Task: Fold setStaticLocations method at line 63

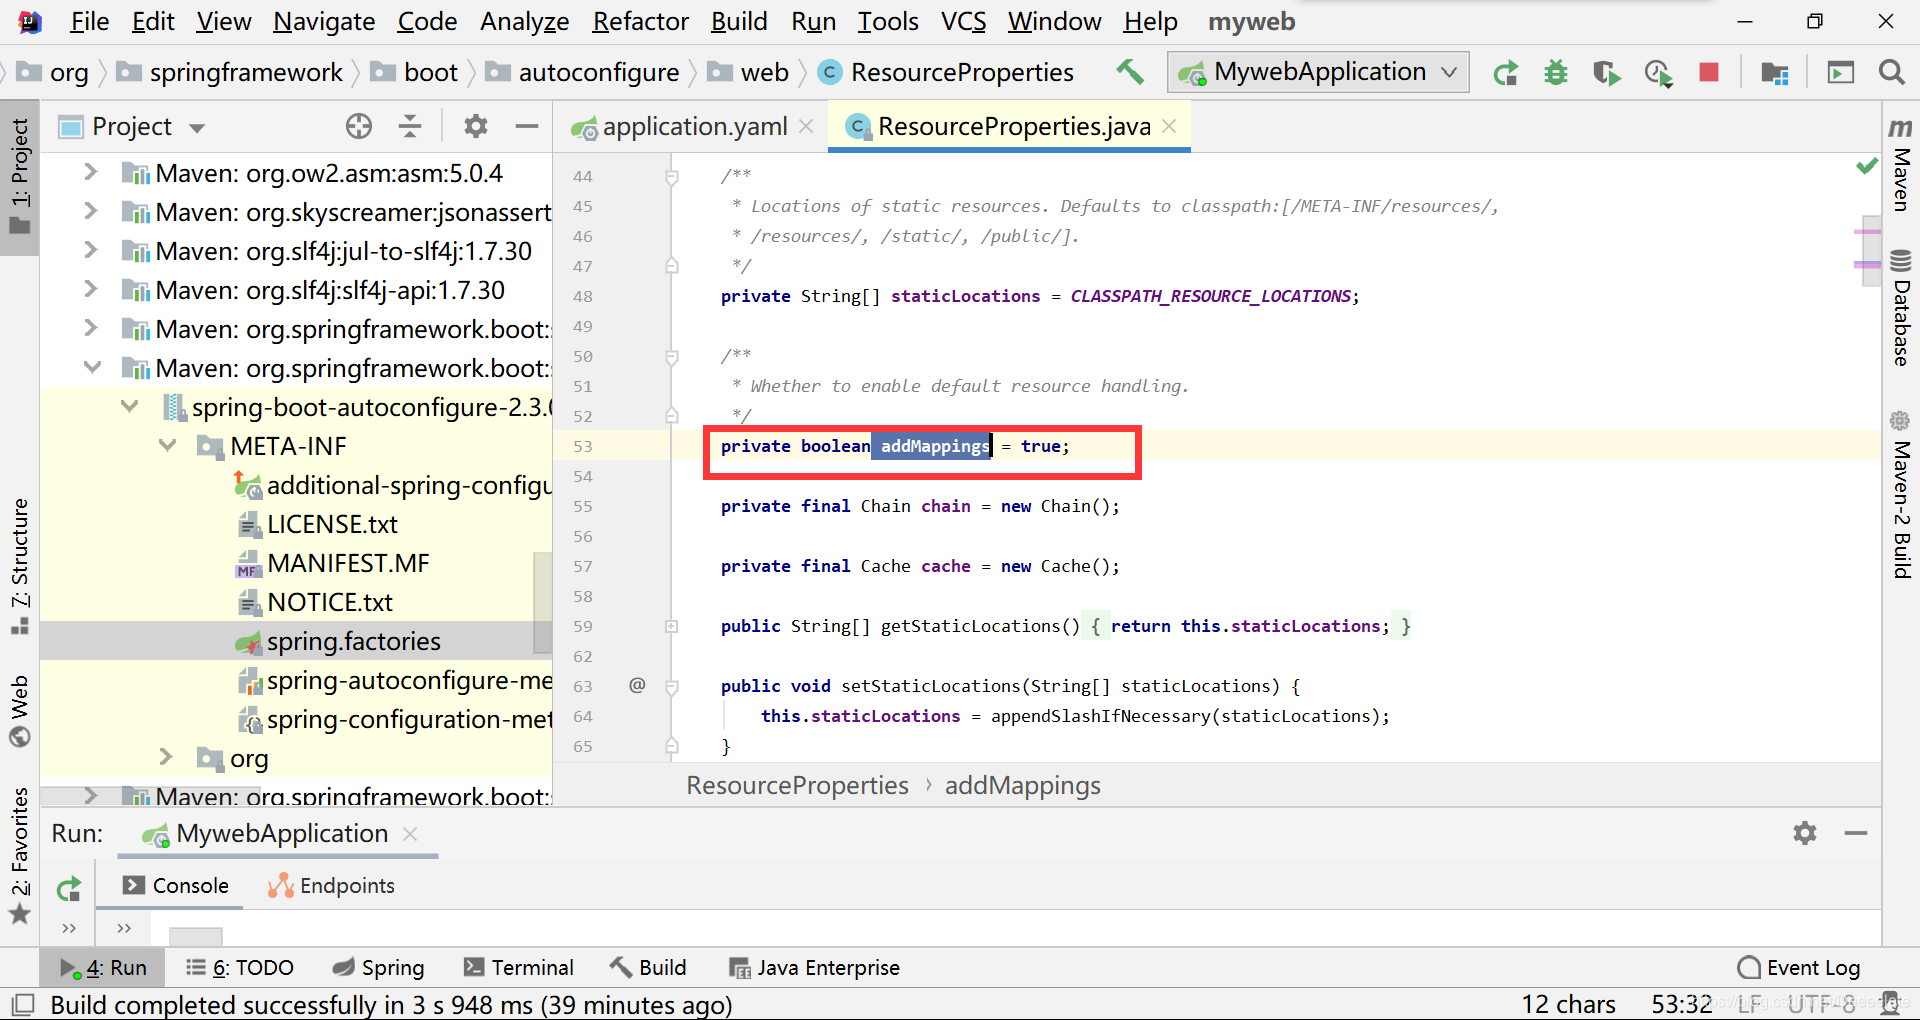Action: point(672,687)
